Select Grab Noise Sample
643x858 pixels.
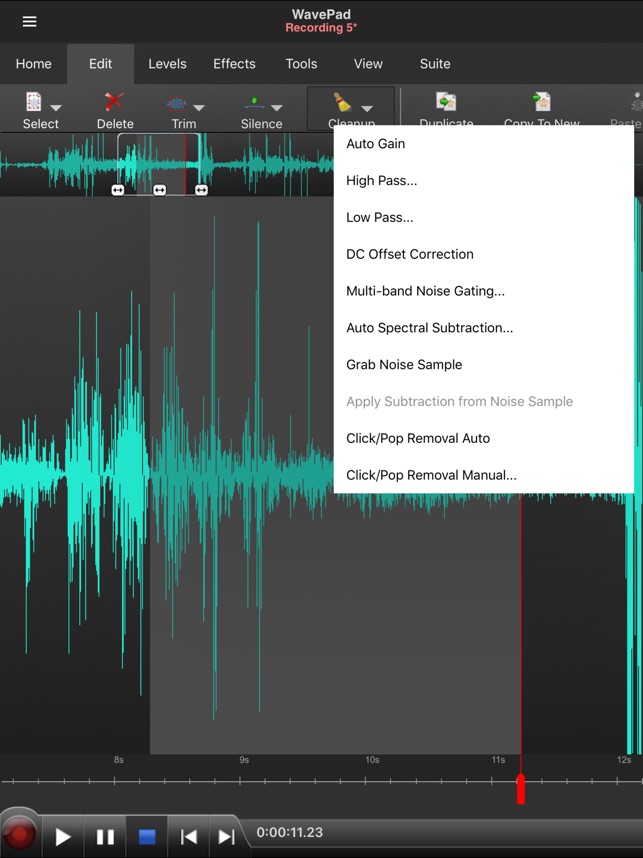coord(484,364)
